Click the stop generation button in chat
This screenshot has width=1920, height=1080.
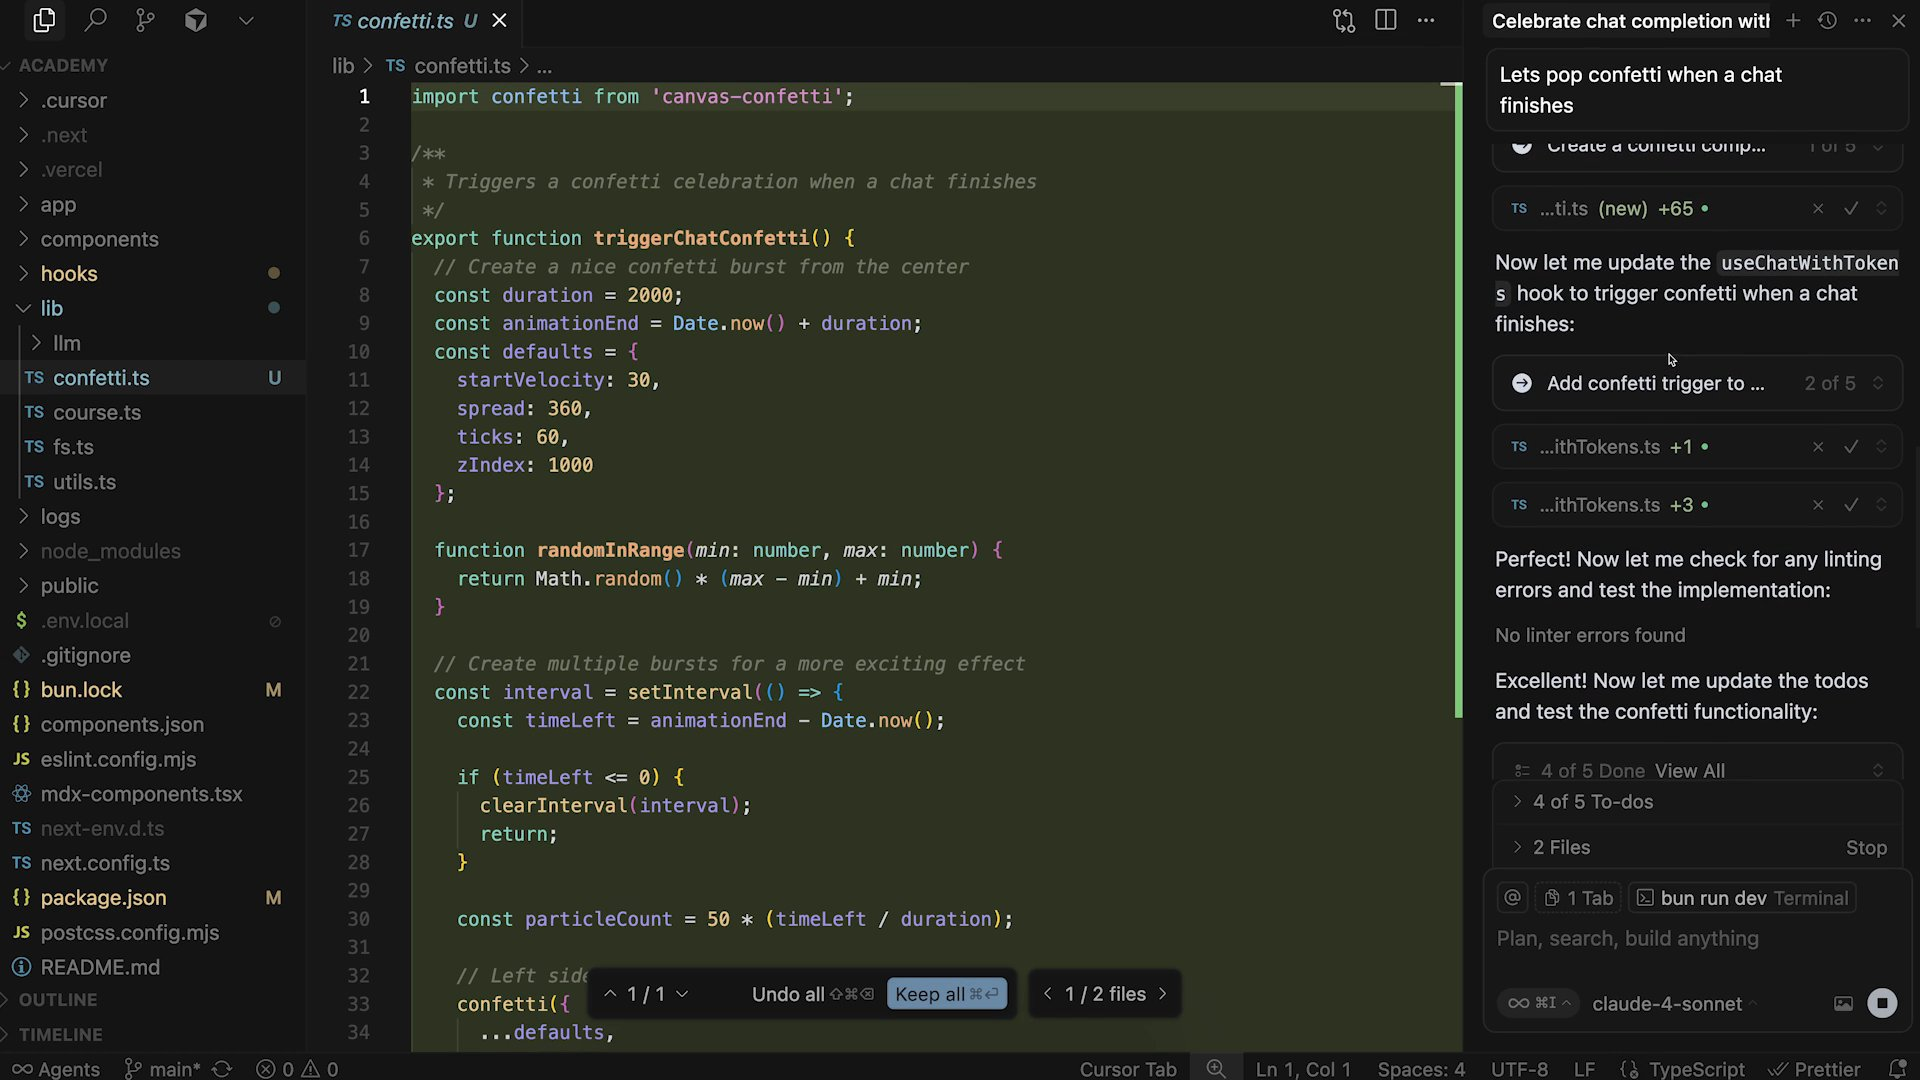point(1882,1003)
